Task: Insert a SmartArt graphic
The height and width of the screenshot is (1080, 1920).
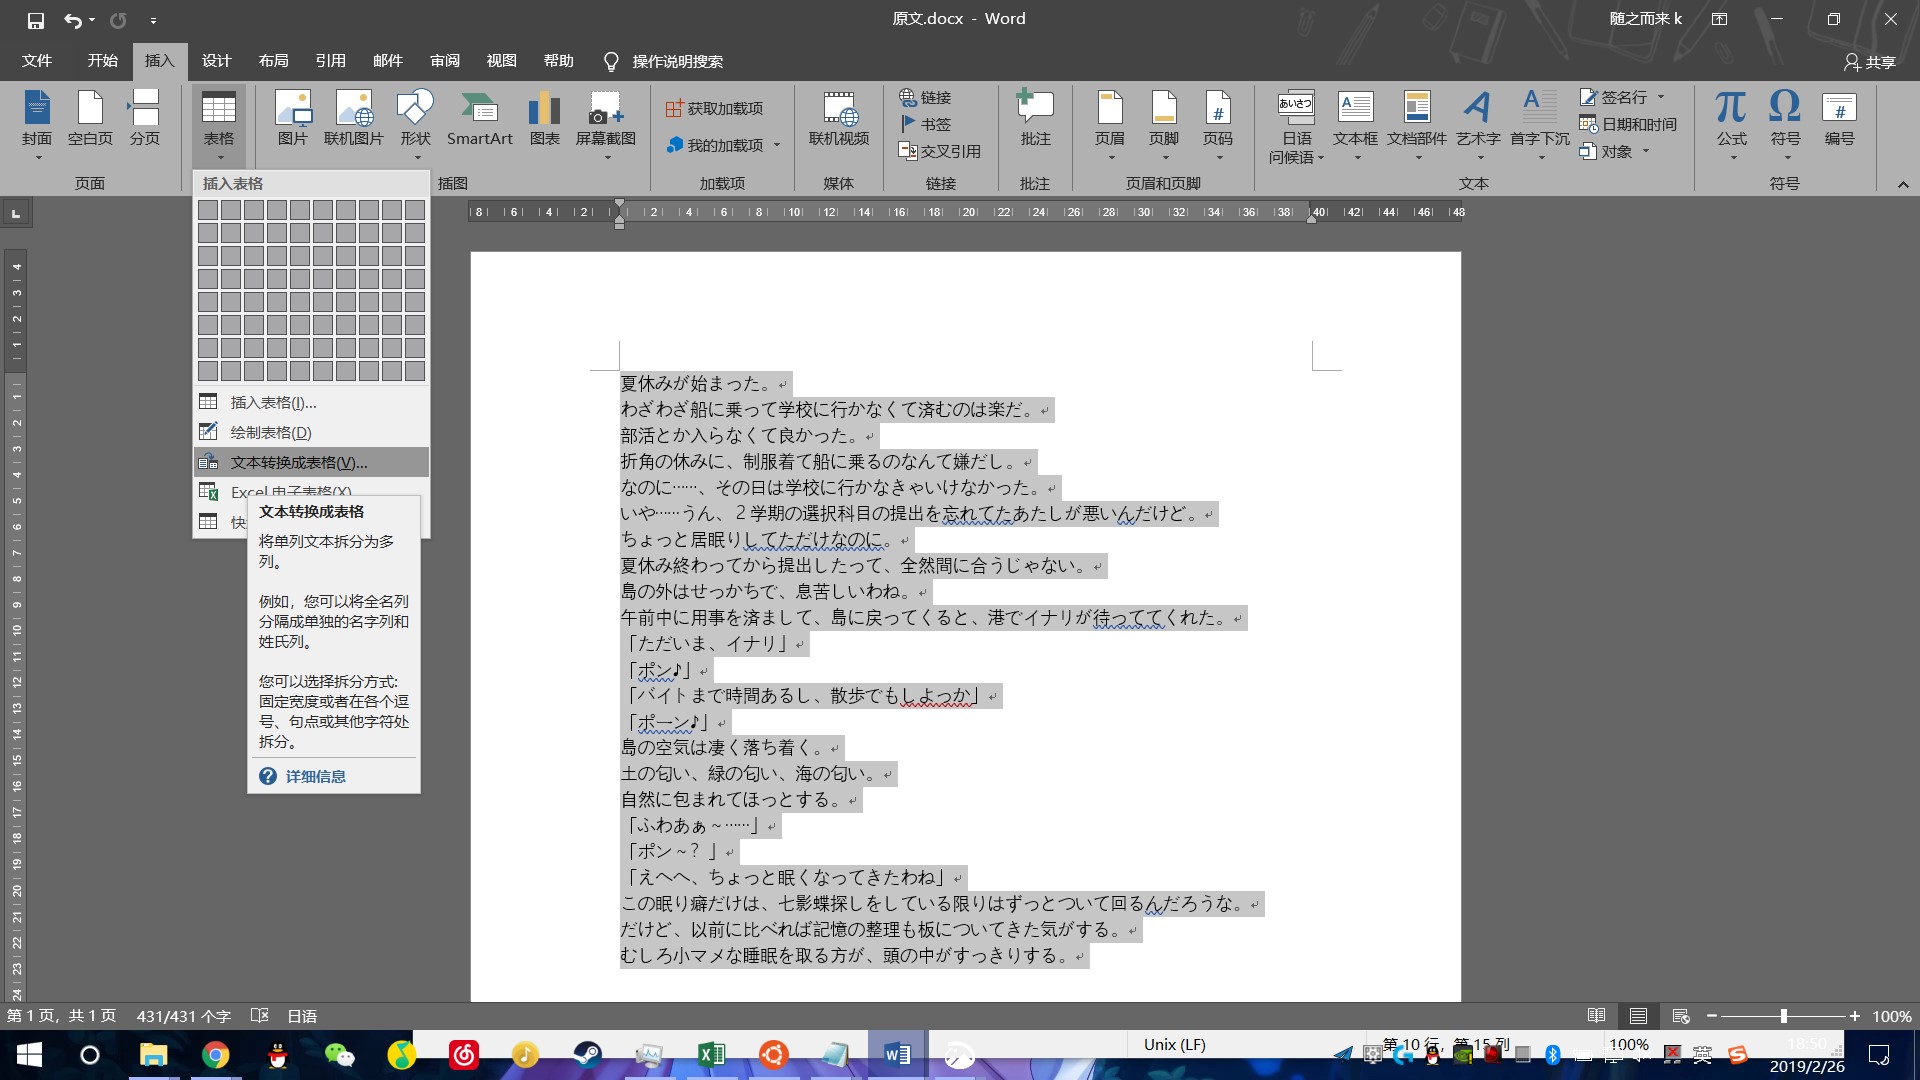Action: 479,118
